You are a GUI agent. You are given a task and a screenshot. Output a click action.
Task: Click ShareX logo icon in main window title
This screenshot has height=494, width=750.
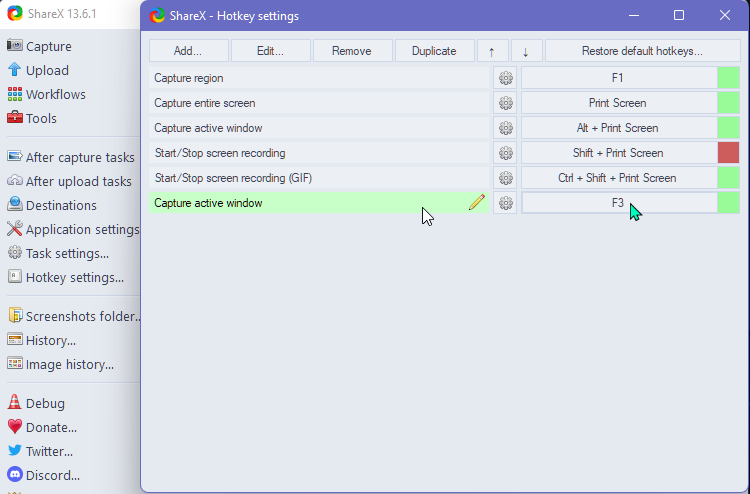pos(15,13)
